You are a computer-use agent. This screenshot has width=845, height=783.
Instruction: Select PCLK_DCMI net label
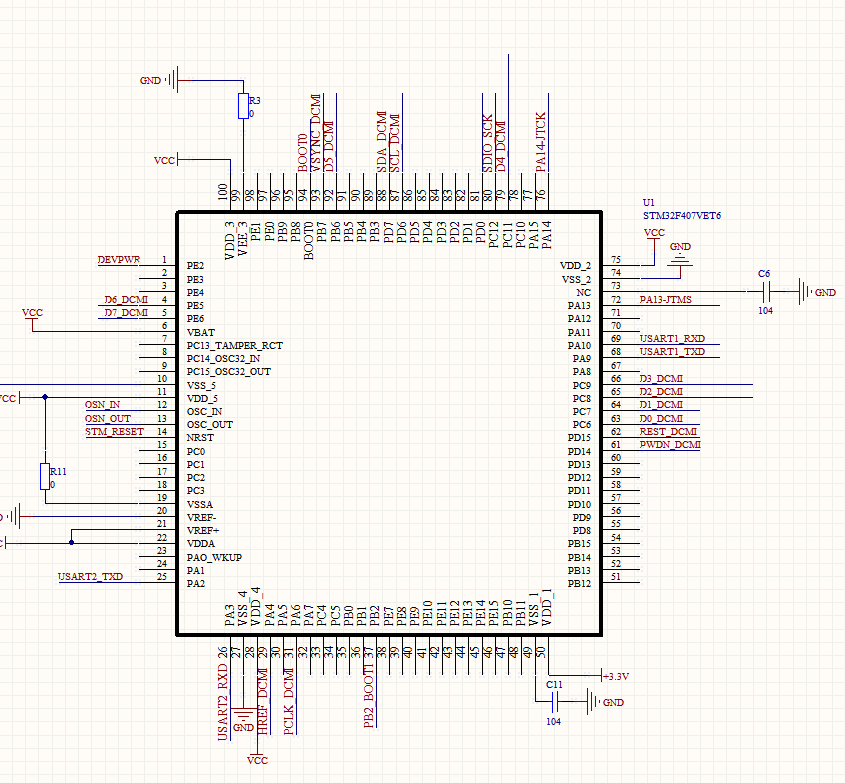289,701
